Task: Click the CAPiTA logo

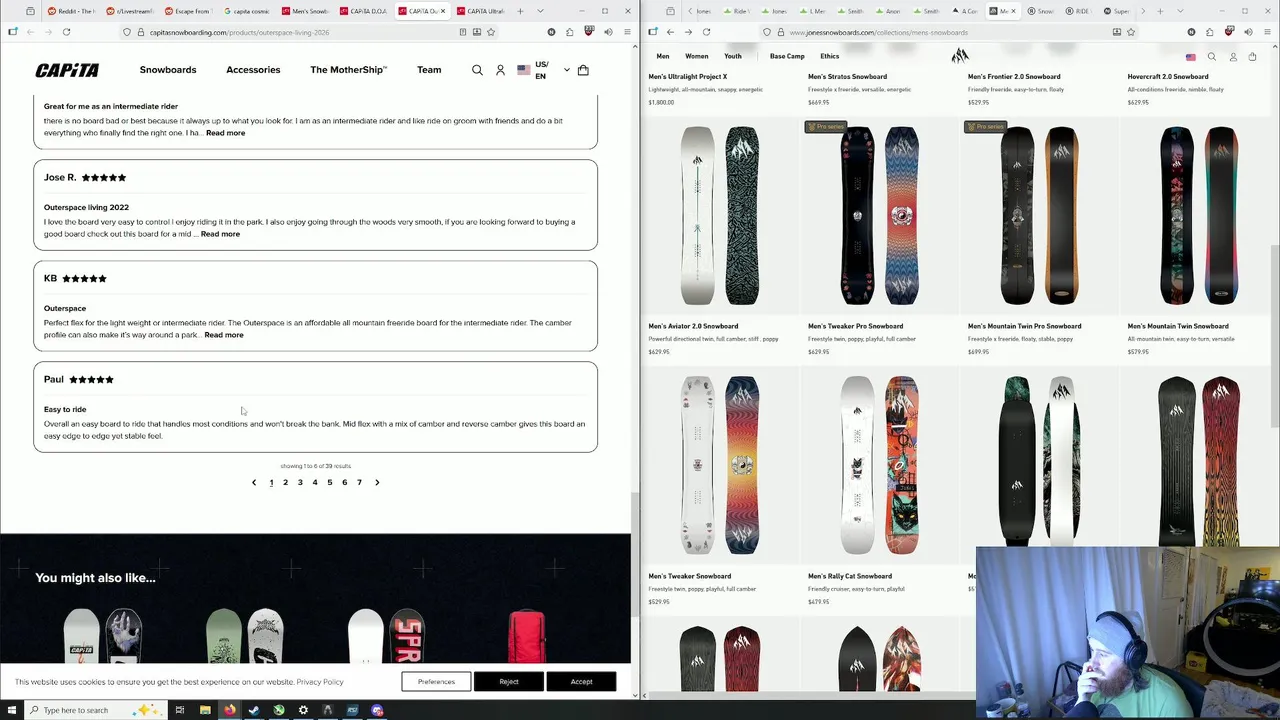Action: click(67, 70)
